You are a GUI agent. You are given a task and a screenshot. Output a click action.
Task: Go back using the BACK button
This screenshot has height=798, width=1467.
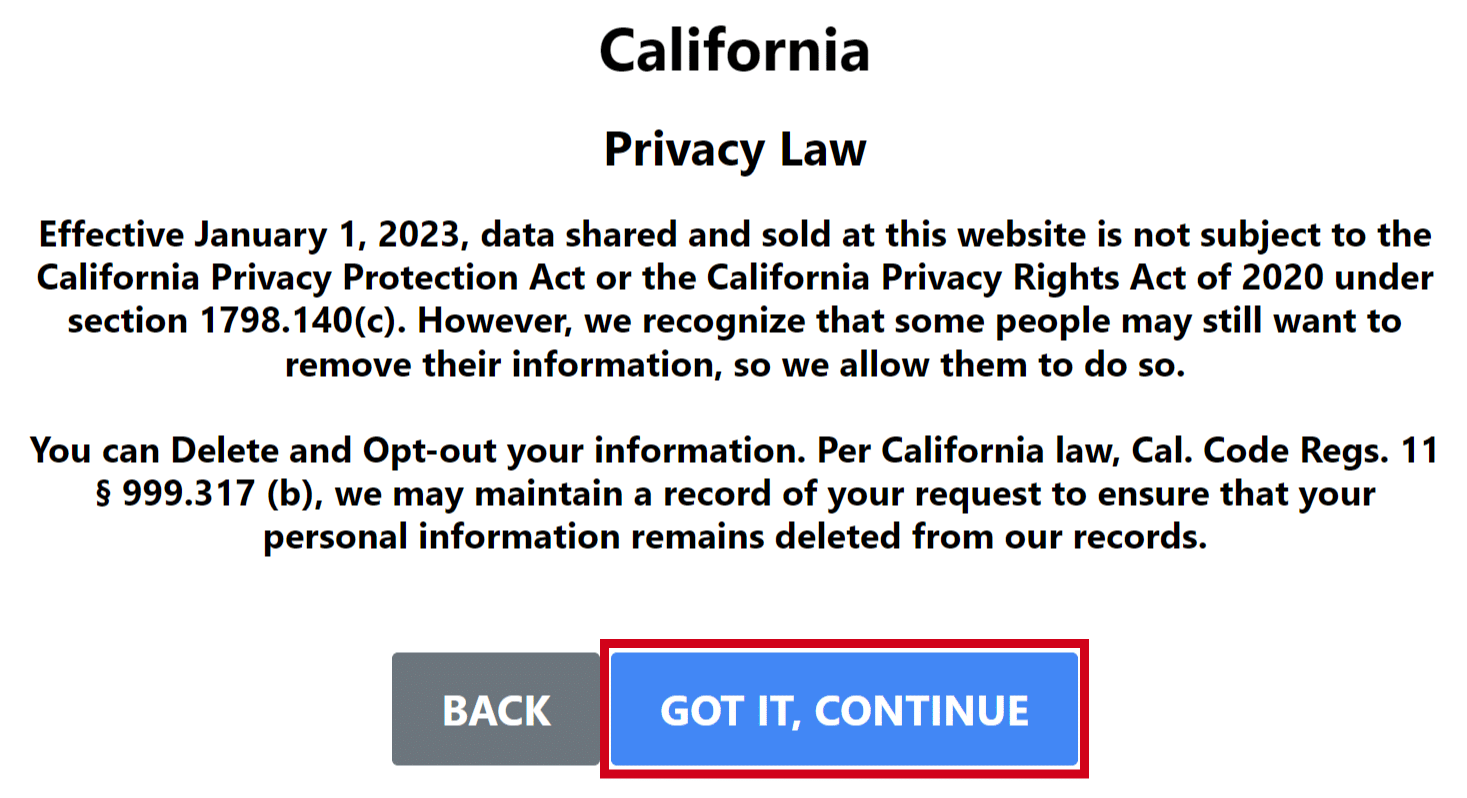(x=495, y=709)
